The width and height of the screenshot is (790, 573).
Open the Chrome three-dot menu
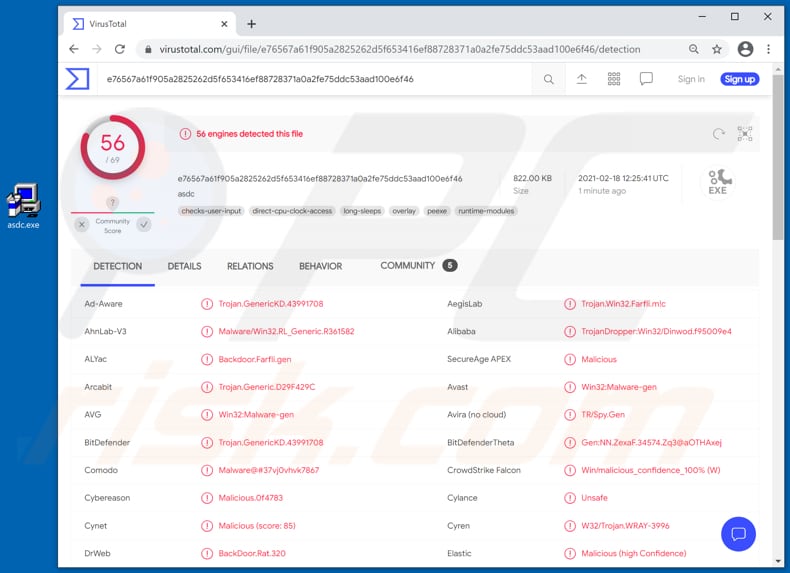click(x=768, y=49)
